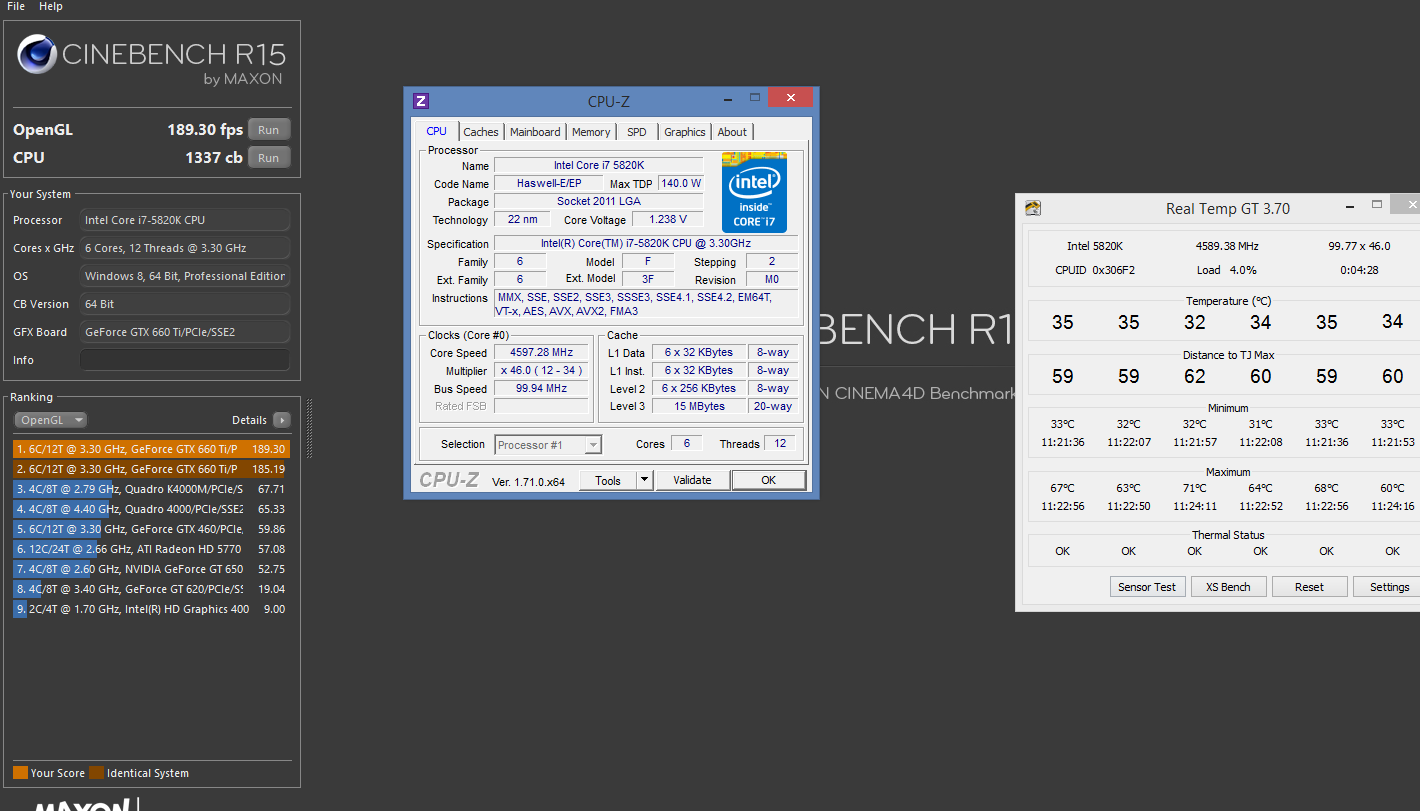Screen dimensions: 1420x811
Task: Reset min/max temperatures in Real Temp
Action: [1310, 587]
